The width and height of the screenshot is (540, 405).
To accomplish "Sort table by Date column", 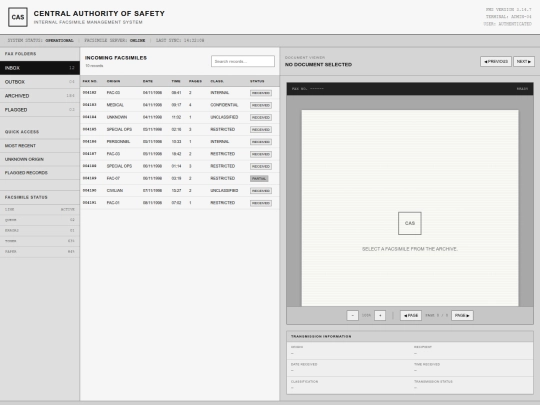I will (148, 81).
